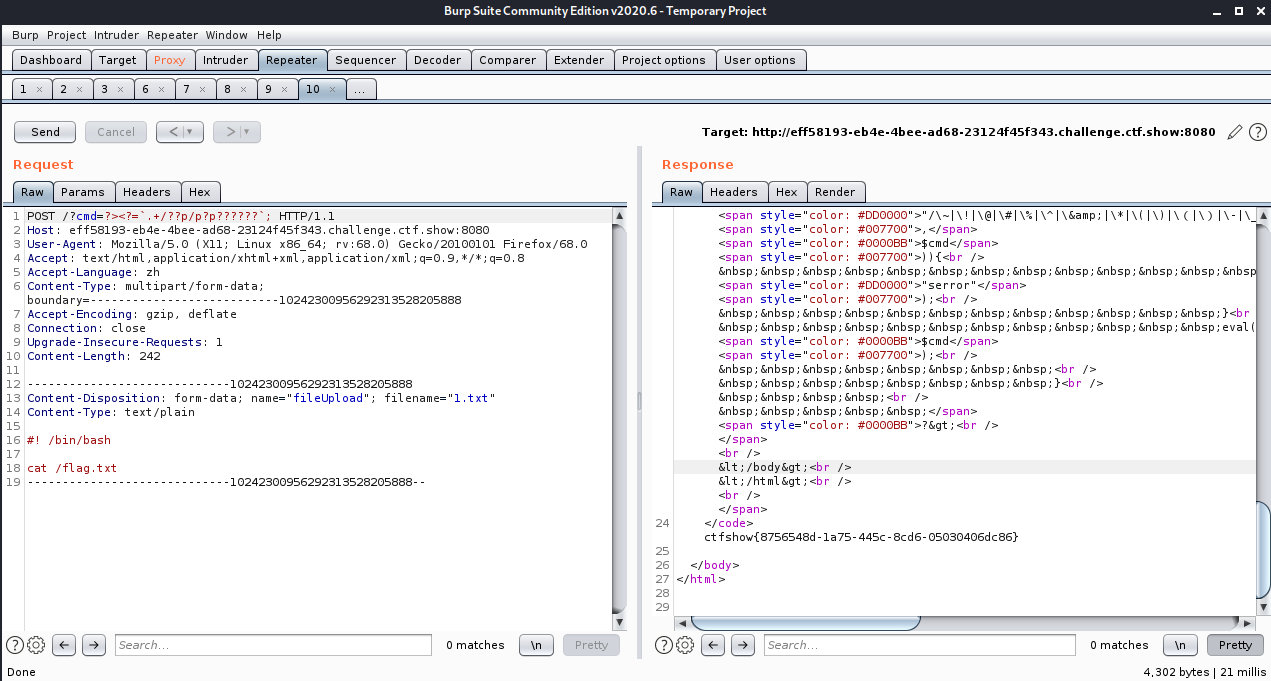This screenshot has width=1271, height=681.
Task: Go back to previous request history
Action: [172, 132]
